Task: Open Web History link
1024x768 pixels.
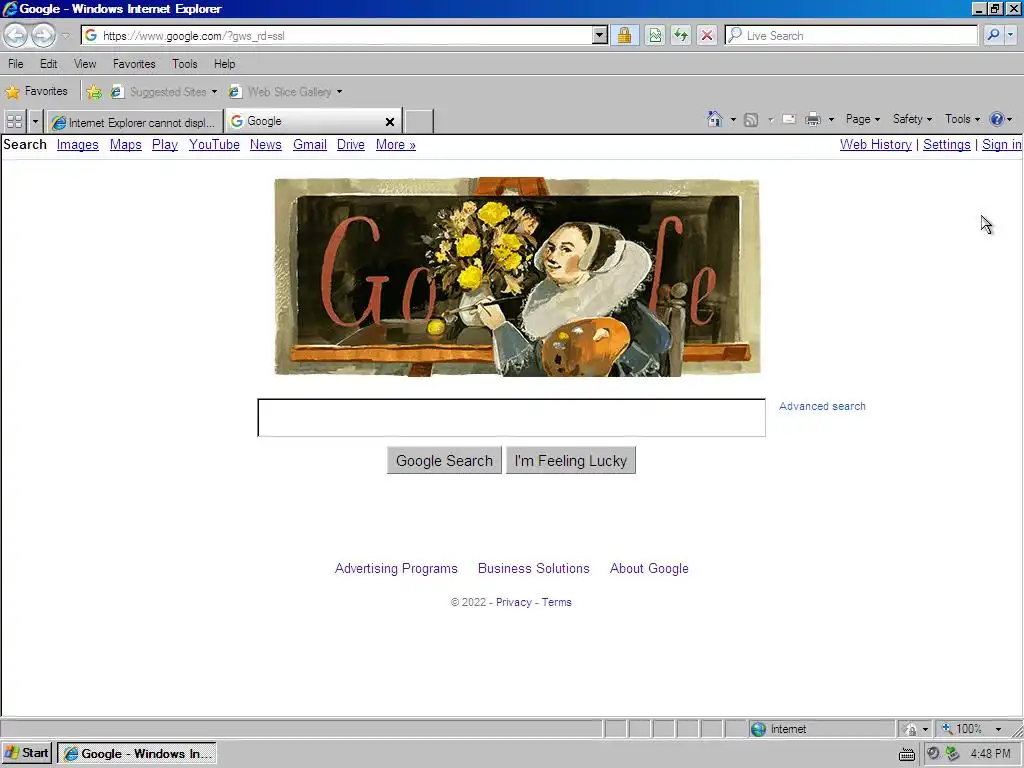Action: pos(876,145)
